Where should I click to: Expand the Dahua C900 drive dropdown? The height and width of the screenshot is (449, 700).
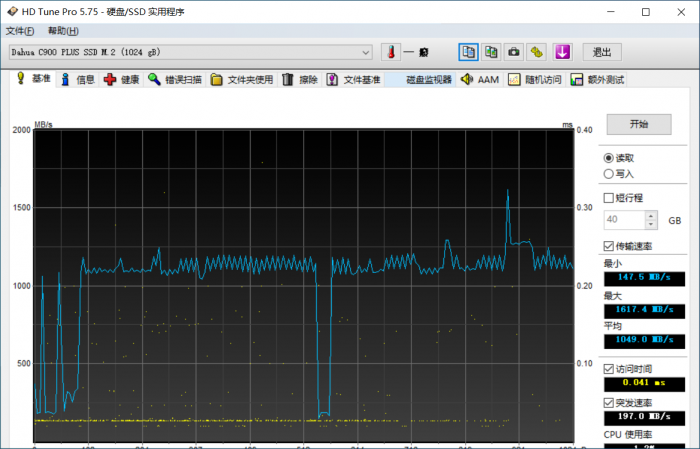(x=366, y=52)
